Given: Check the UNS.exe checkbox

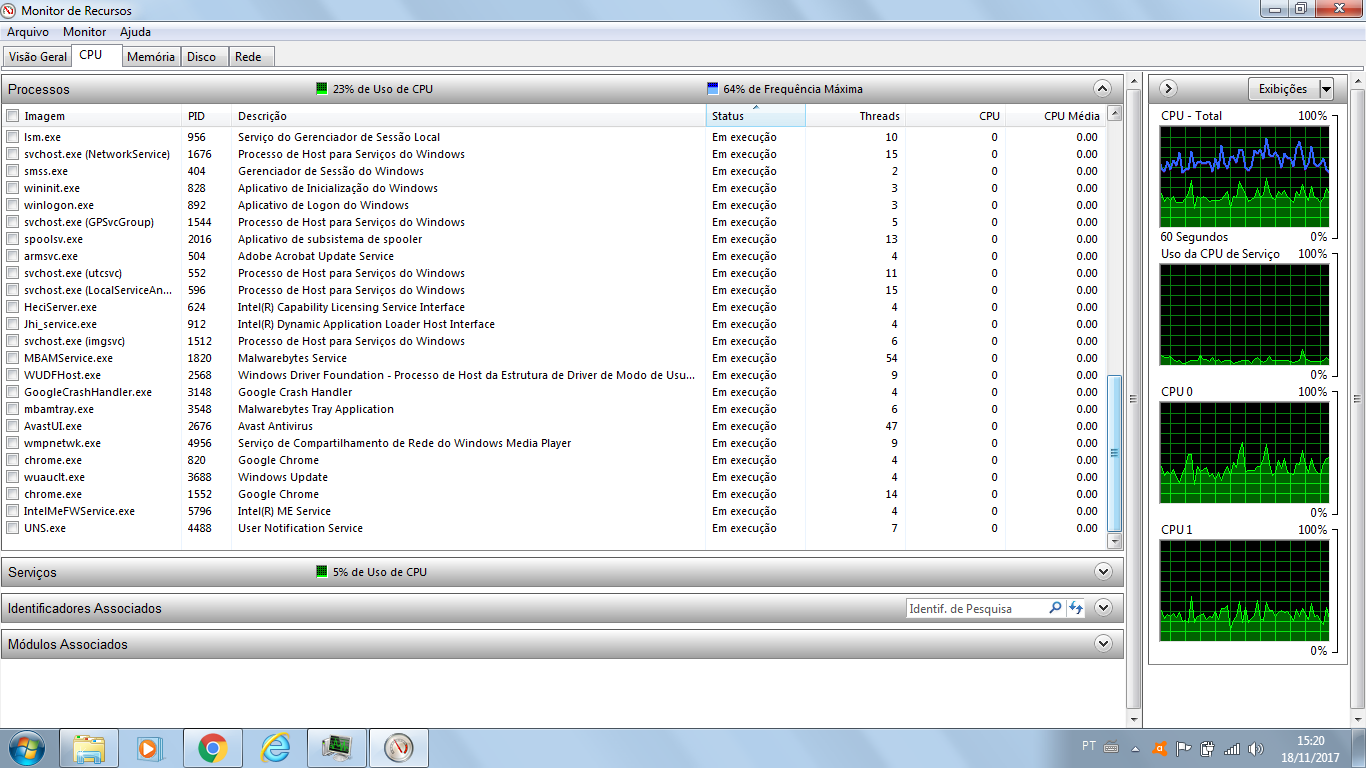Looking at the screenshot, I should (x=13, y=528).
